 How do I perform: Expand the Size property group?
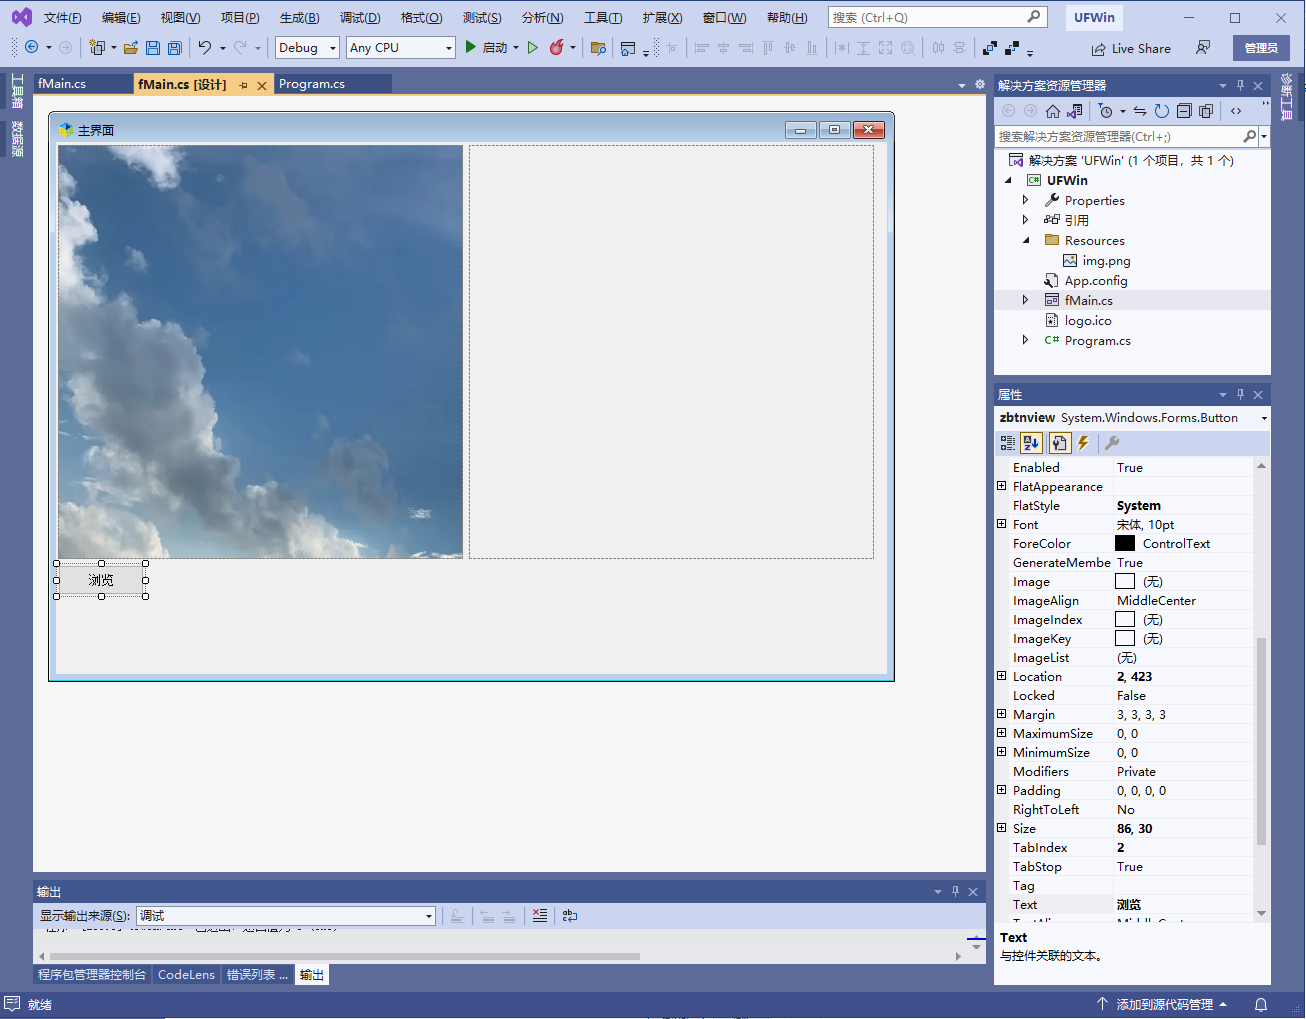tap(1002, 828)
